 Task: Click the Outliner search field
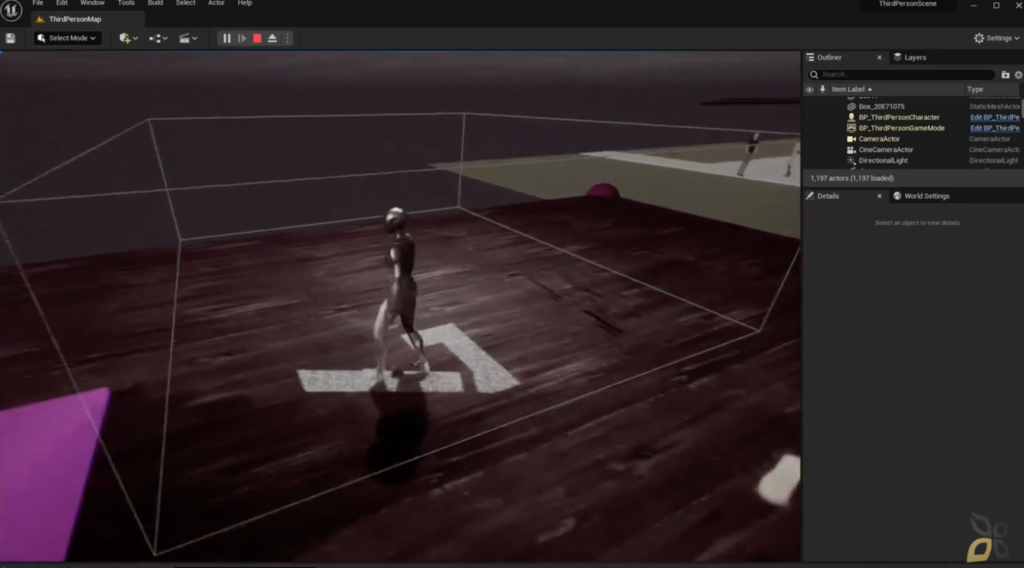click(901, 74)
